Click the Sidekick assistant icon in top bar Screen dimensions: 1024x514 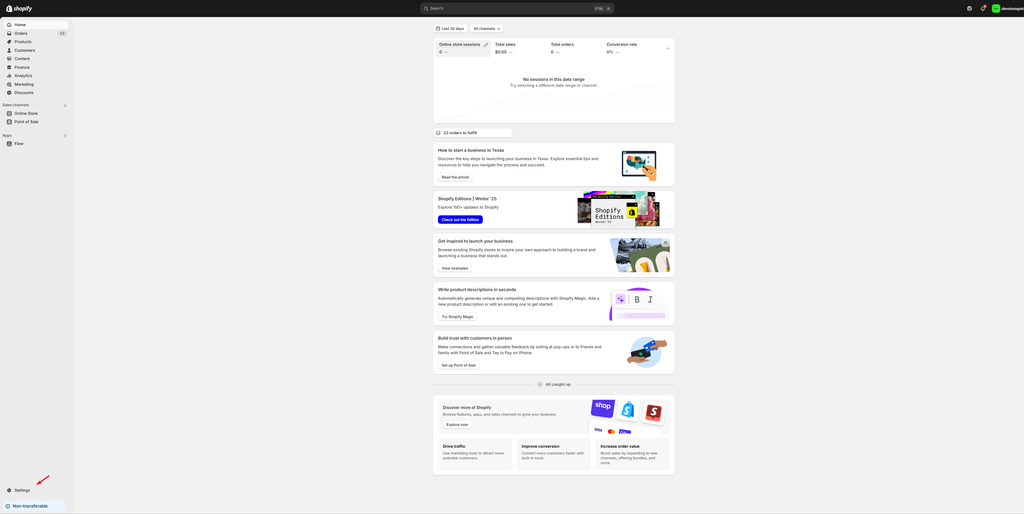click(969, 8)
